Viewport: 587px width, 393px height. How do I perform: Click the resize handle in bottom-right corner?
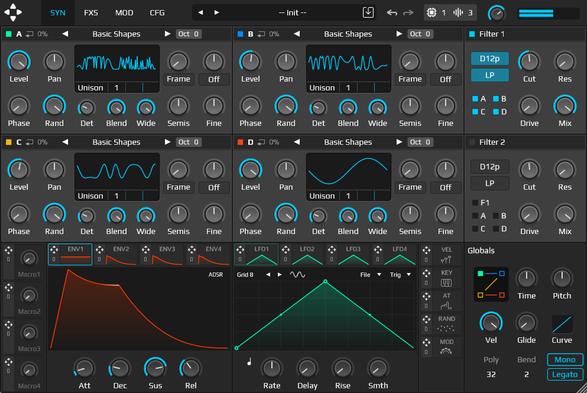click(x=582, y=388)
